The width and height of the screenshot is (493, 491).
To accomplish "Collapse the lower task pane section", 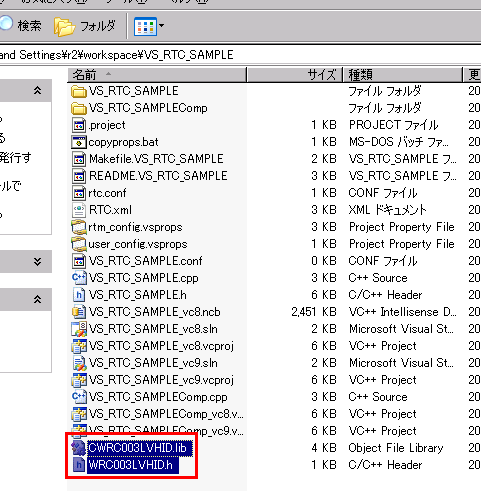I will [37, 300].
